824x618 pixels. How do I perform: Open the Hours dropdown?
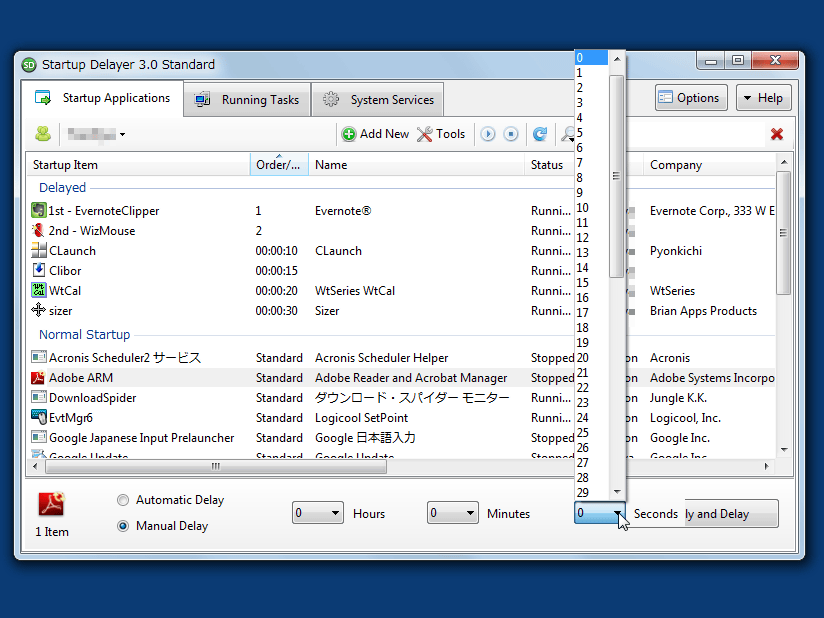click(x=317, y=513)
